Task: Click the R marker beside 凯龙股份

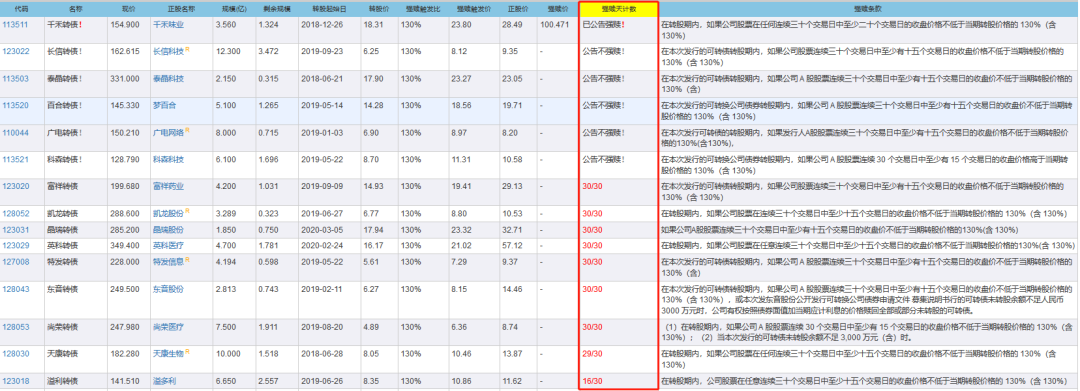Action: (187, 211)
